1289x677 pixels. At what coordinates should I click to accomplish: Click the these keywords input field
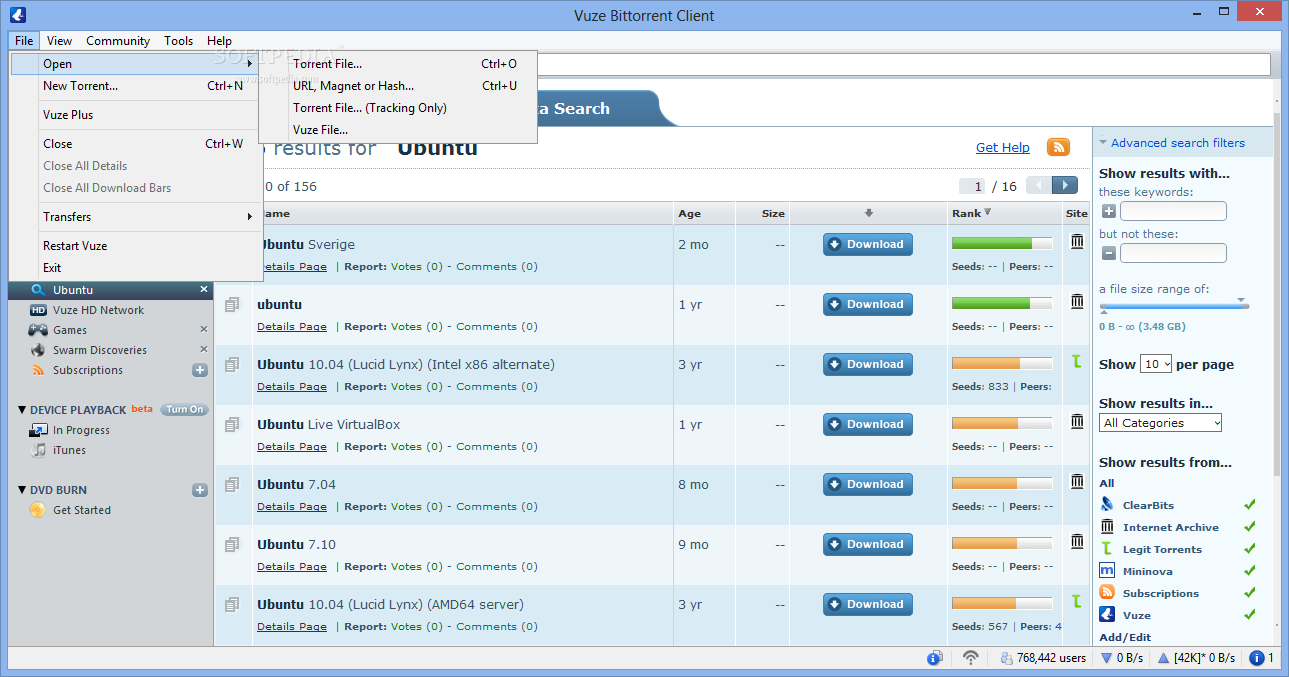pyautogui.click(x=1173, y=211)
